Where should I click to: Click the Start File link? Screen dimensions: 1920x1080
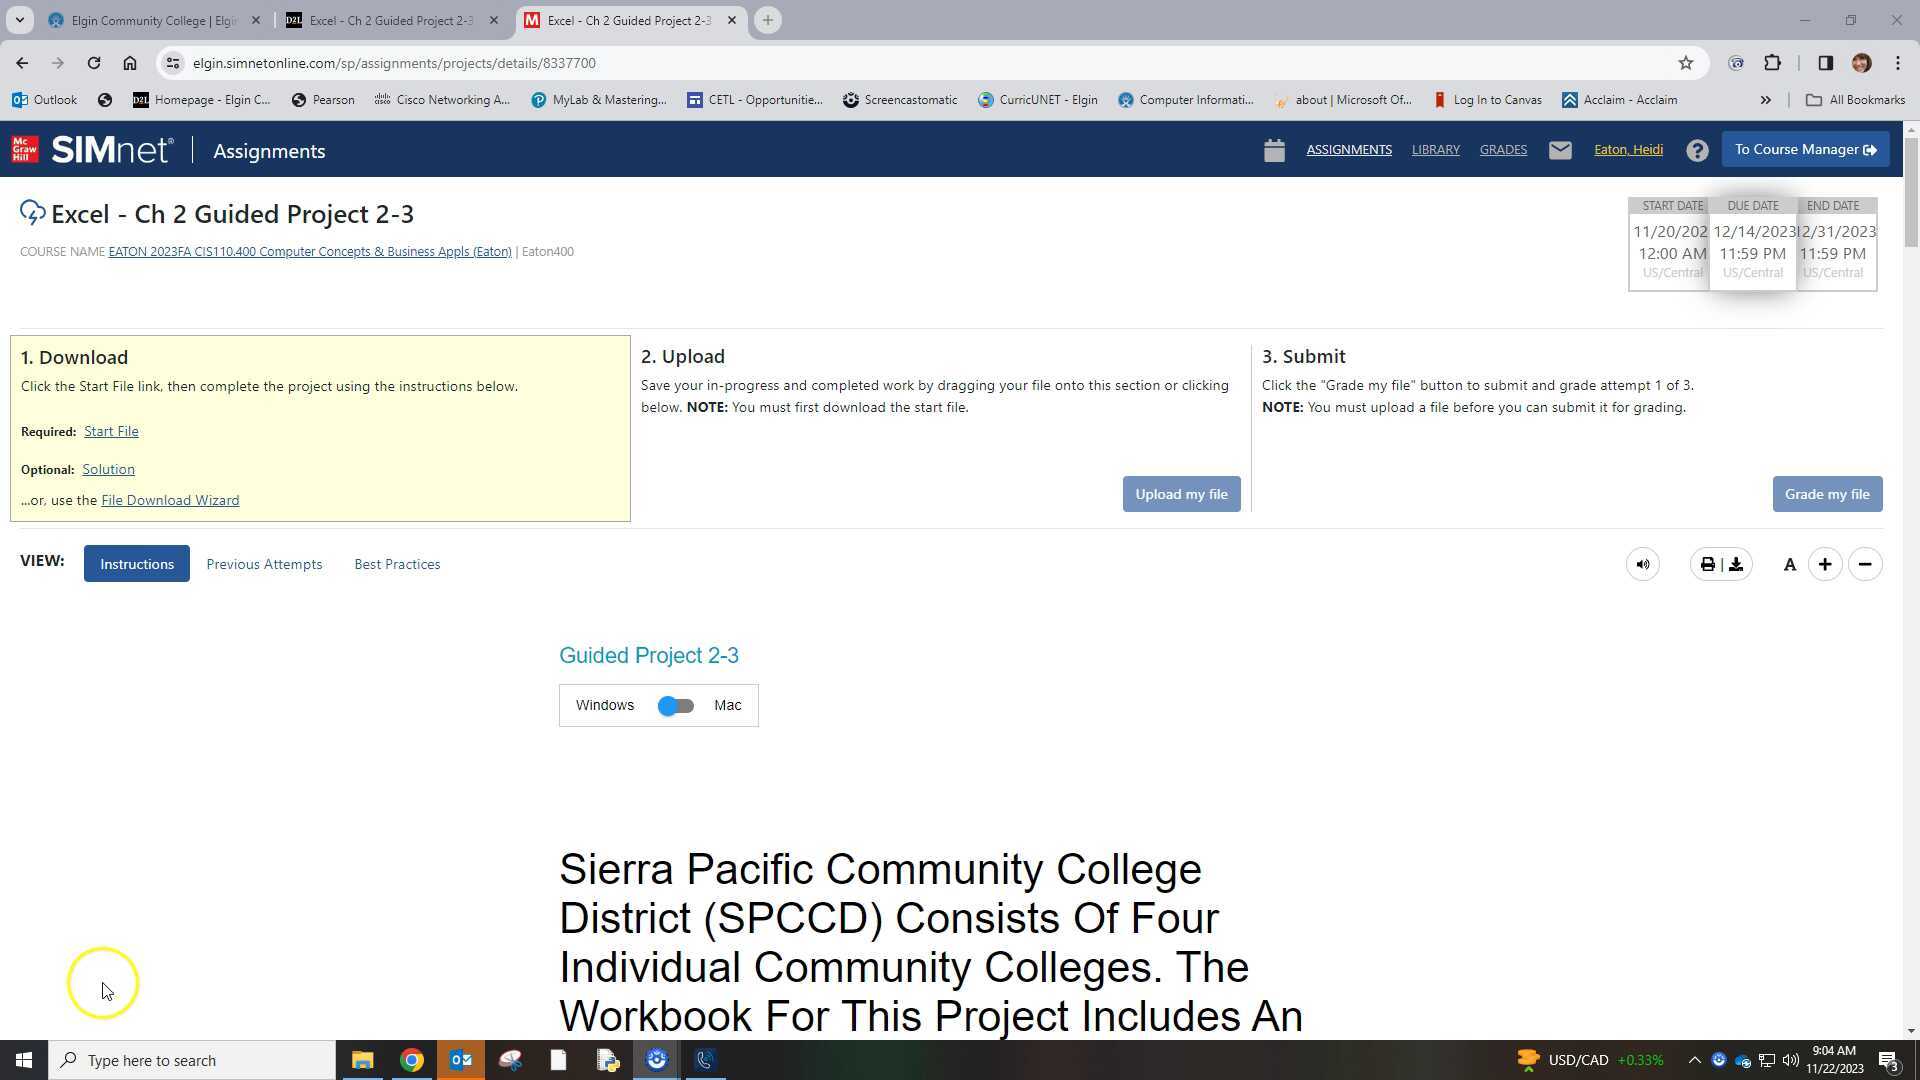tap(111, 431)
